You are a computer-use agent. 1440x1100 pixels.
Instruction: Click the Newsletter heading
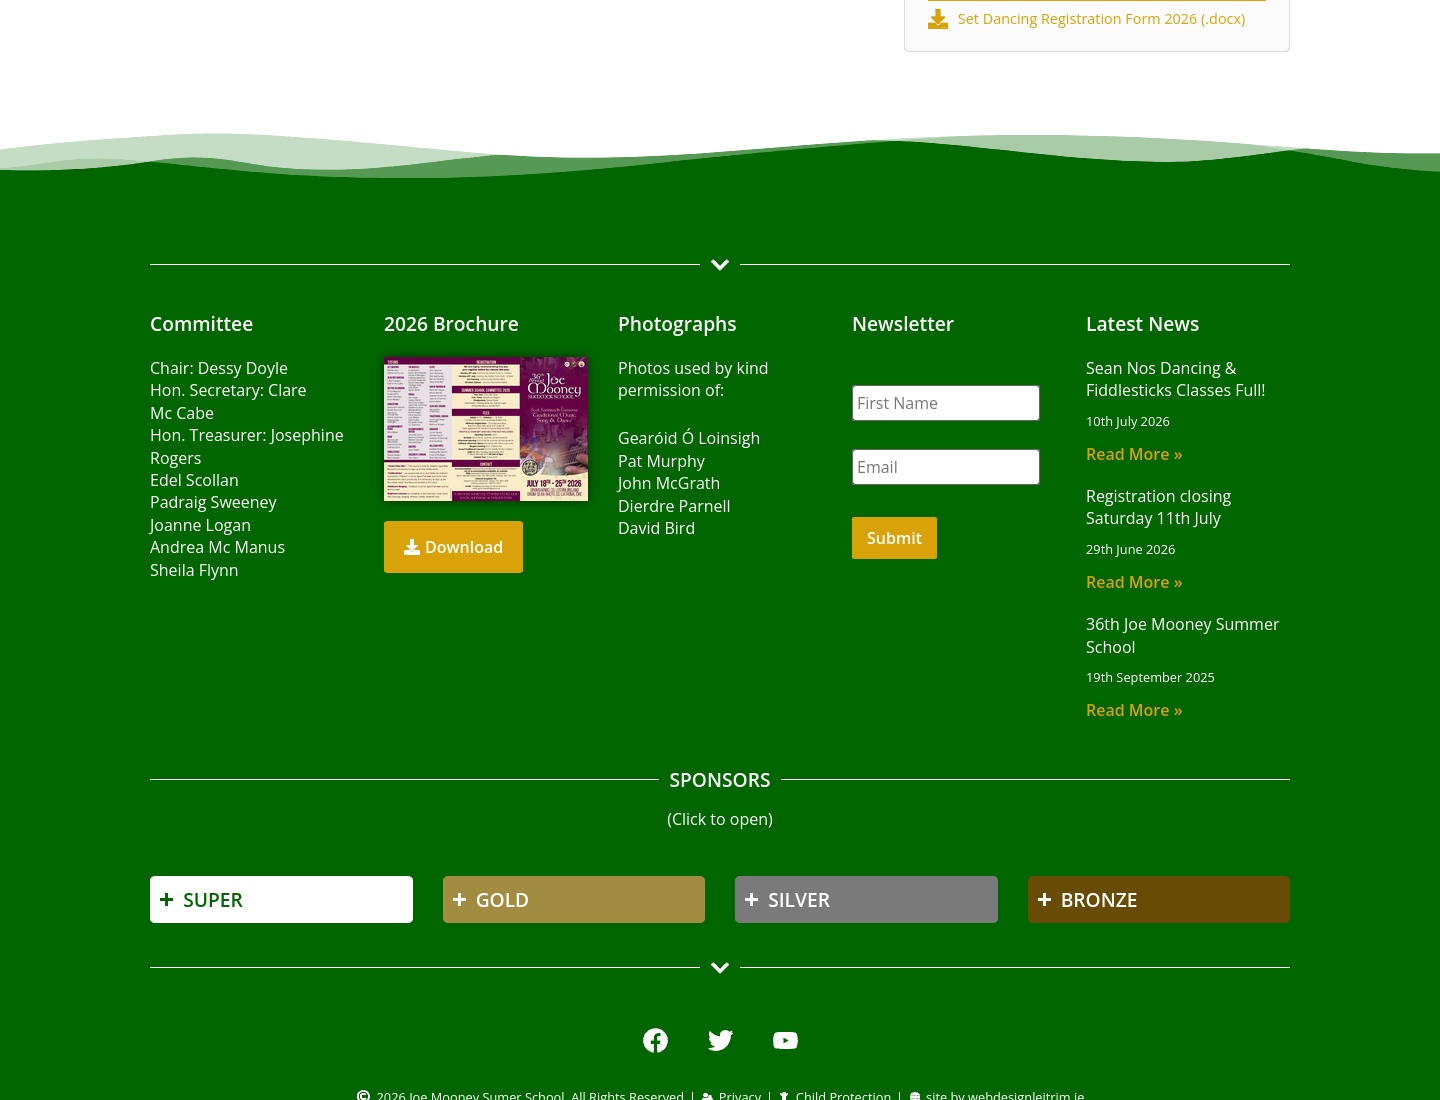click(x=903, y=324)
